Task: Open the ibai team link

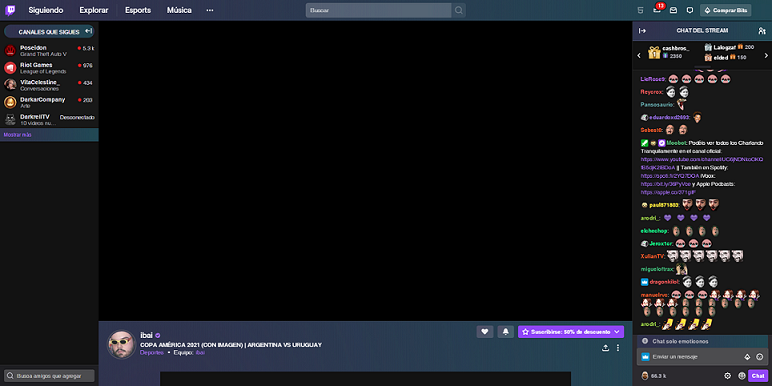Action: click(200, 353)
